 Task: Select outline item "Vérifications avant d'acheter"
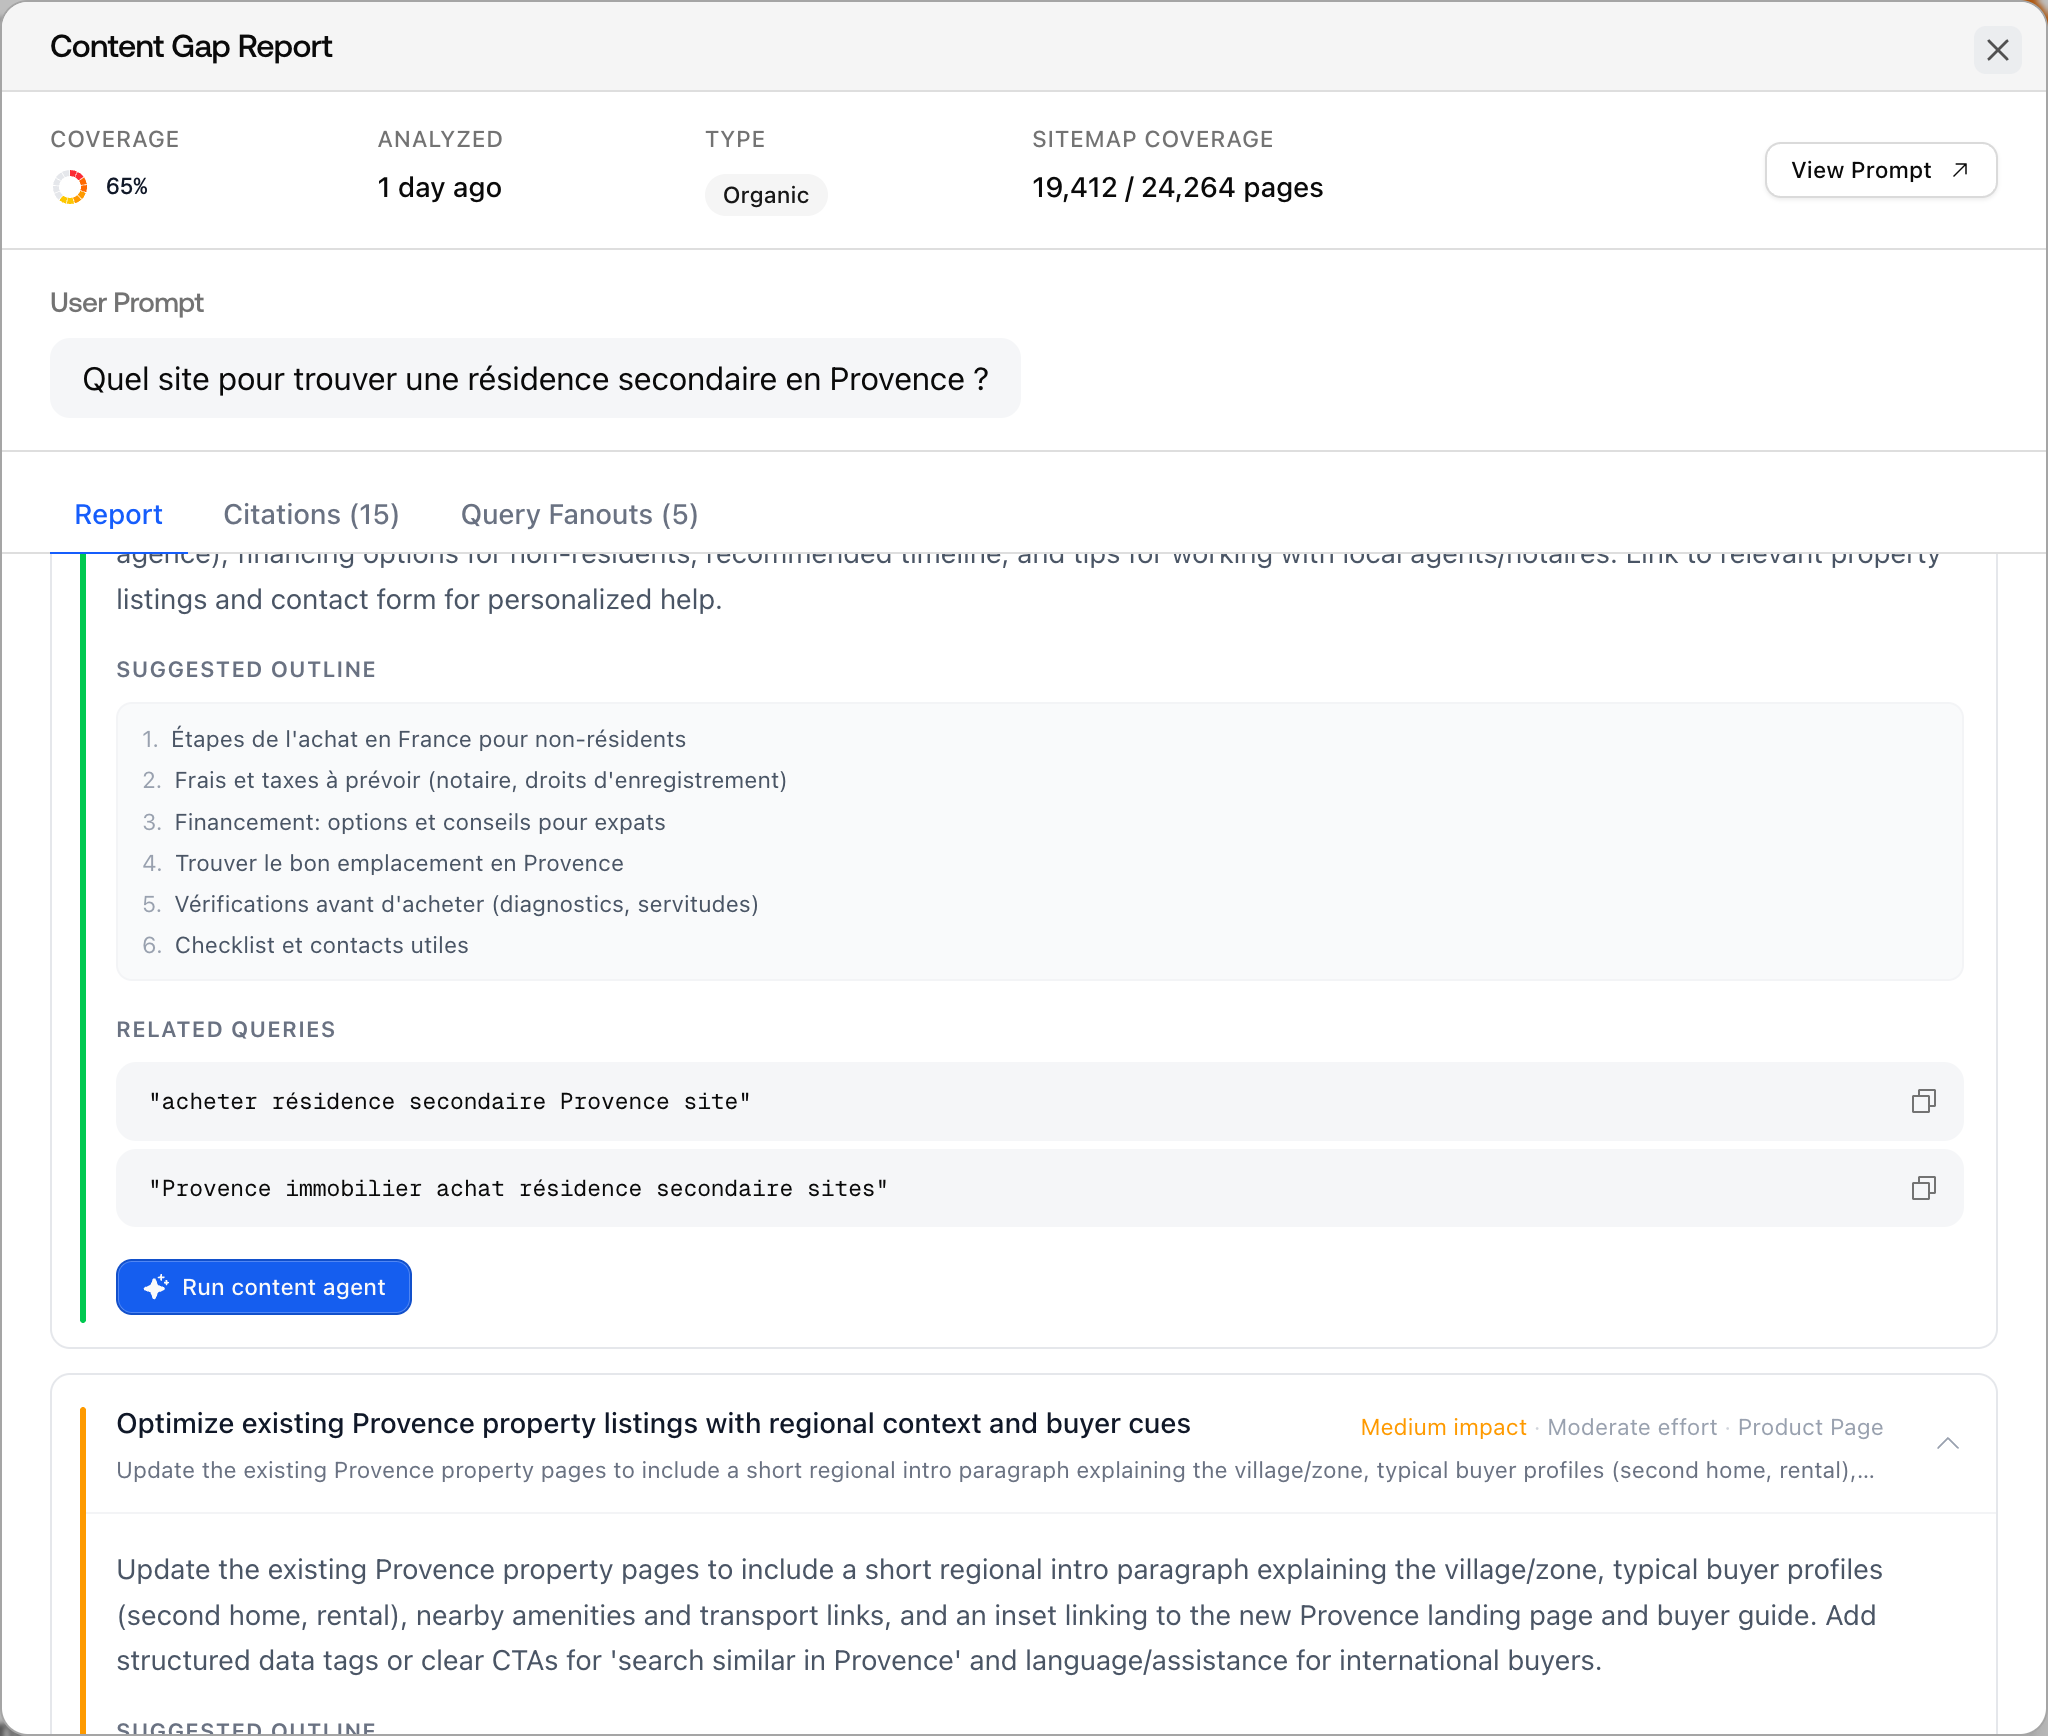466,904
